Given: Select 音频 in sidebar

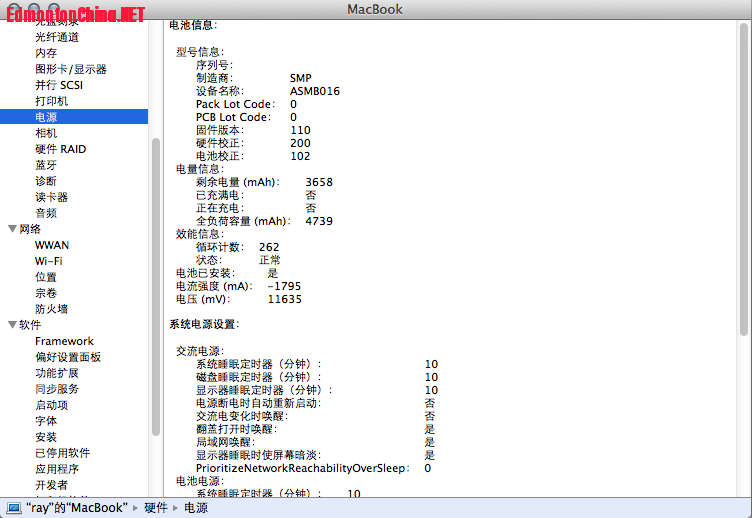Looking at the screenshot, I should (46, 213).
